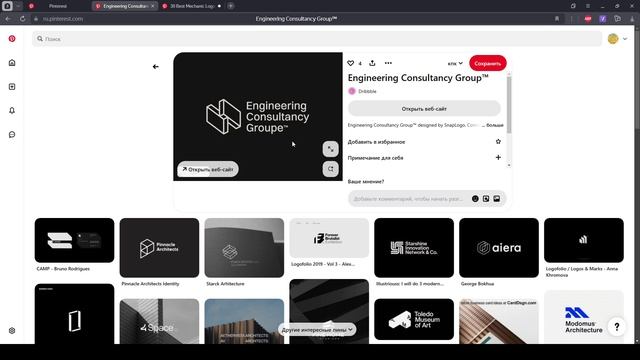Expand pin image to fullscreen

click(x=331, y=149)
